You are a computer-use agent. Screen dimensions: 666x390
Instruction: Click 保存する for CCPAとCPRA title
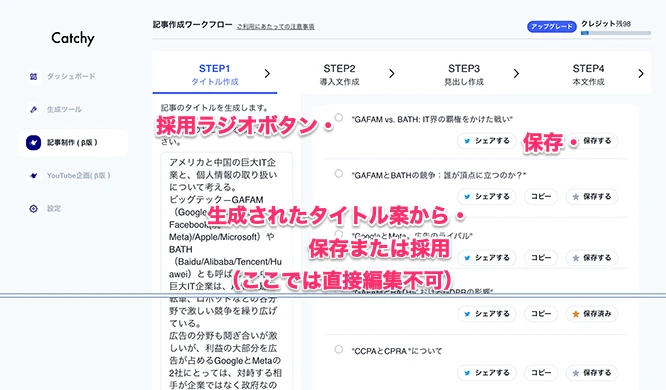click(x=592, y=373)
